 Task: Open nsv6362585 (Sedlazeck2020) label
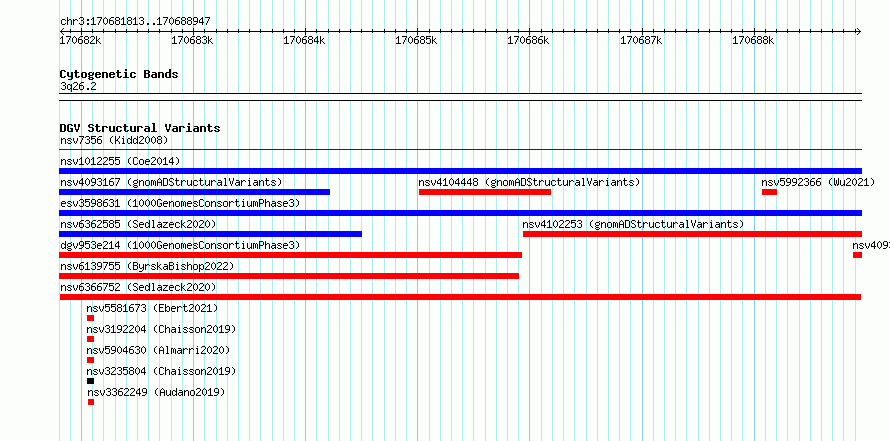138,224
